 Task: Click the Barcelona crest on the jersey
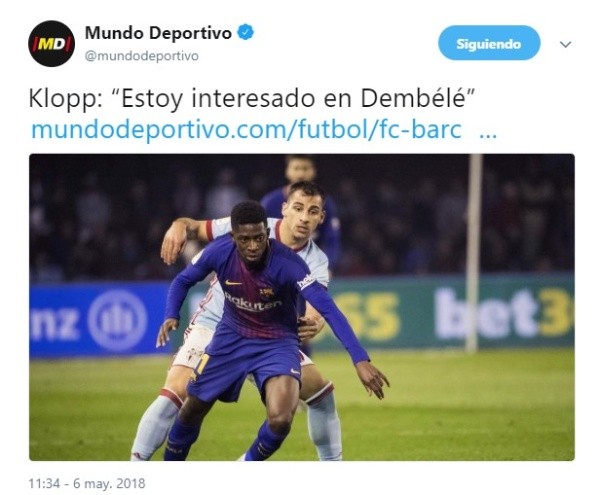click(x=266, y=293)
